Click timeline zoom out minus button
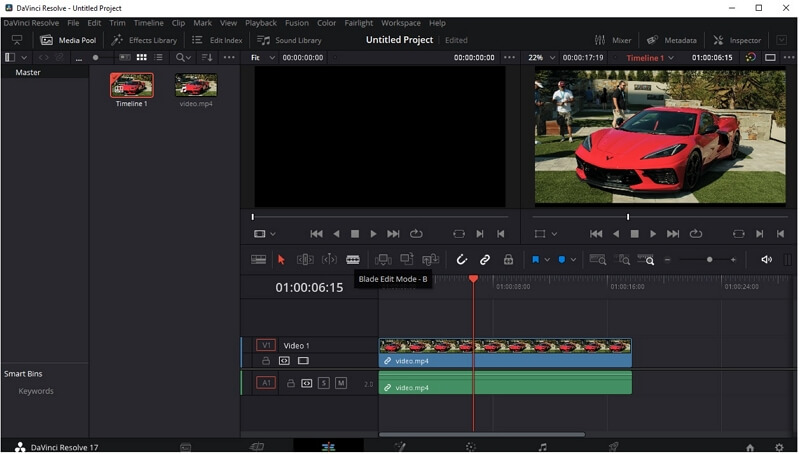The image size is (800, 454). (667, 260)
